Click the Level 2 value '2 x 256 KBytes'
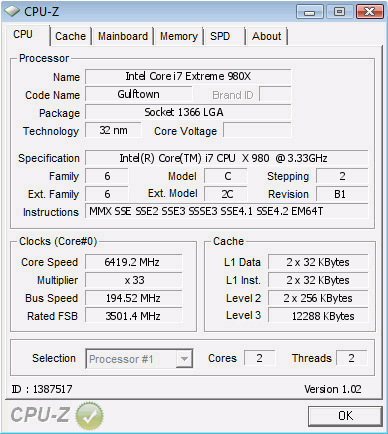Viewport: 388px width, 434px height. pyautogui.click(x=318, y=298)
